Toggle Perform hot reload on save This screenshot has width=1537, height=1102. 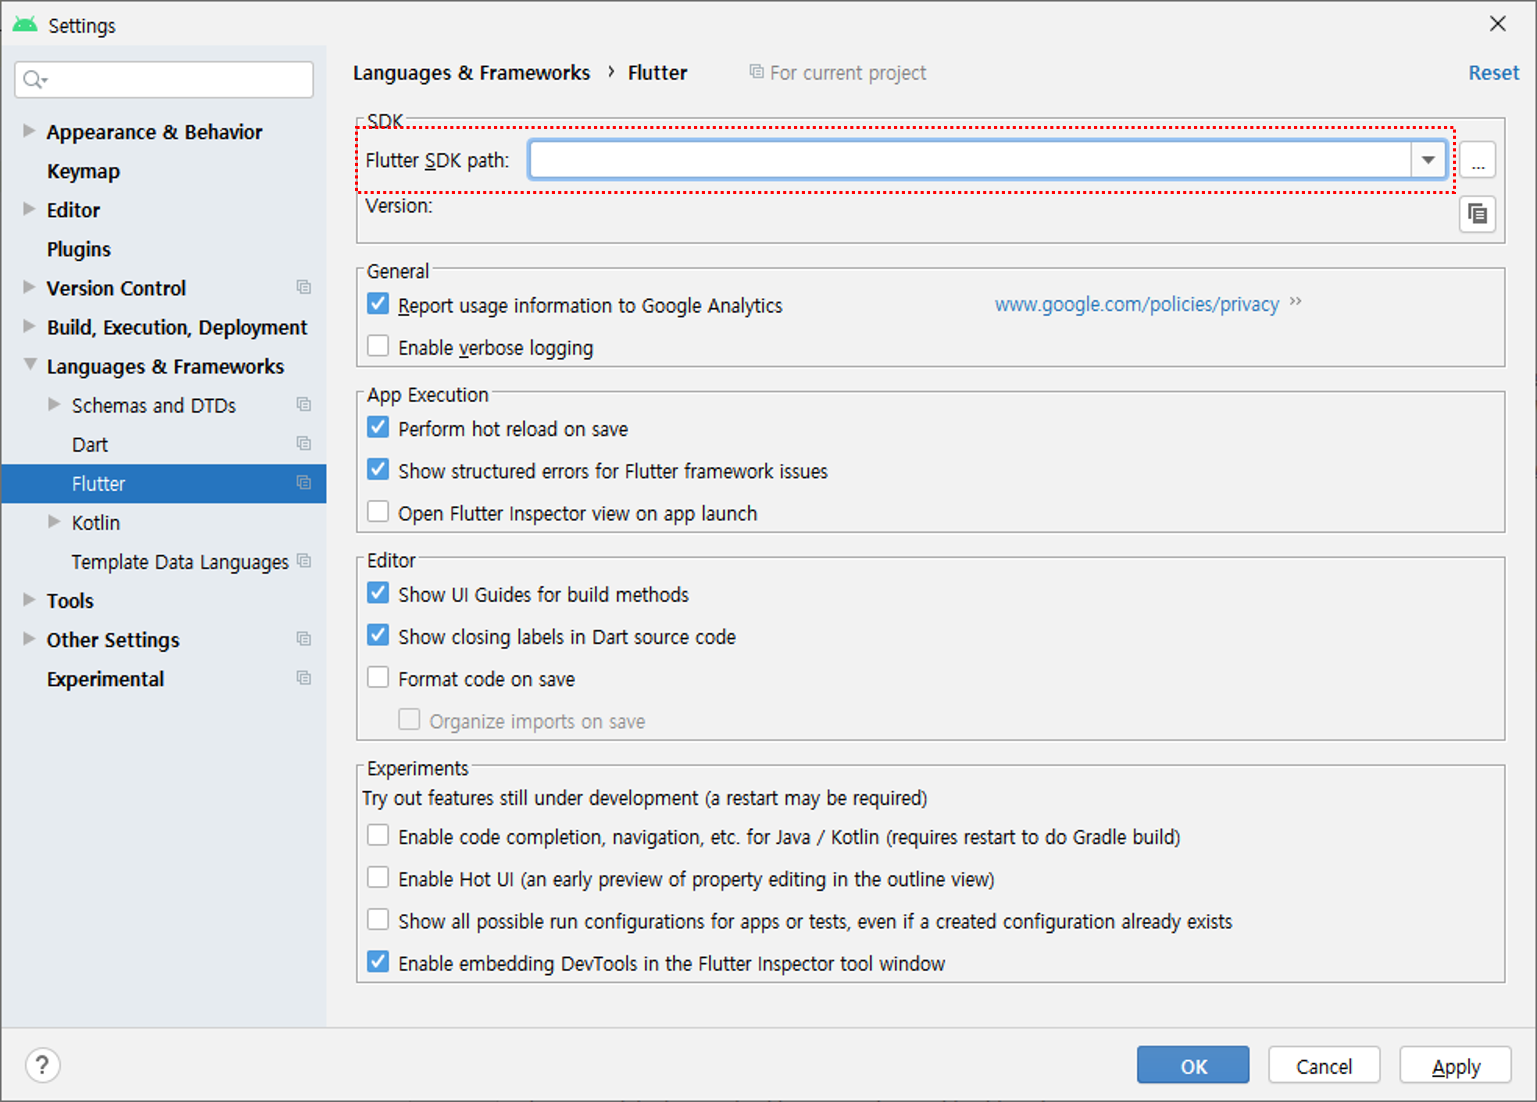pos(378,428)
